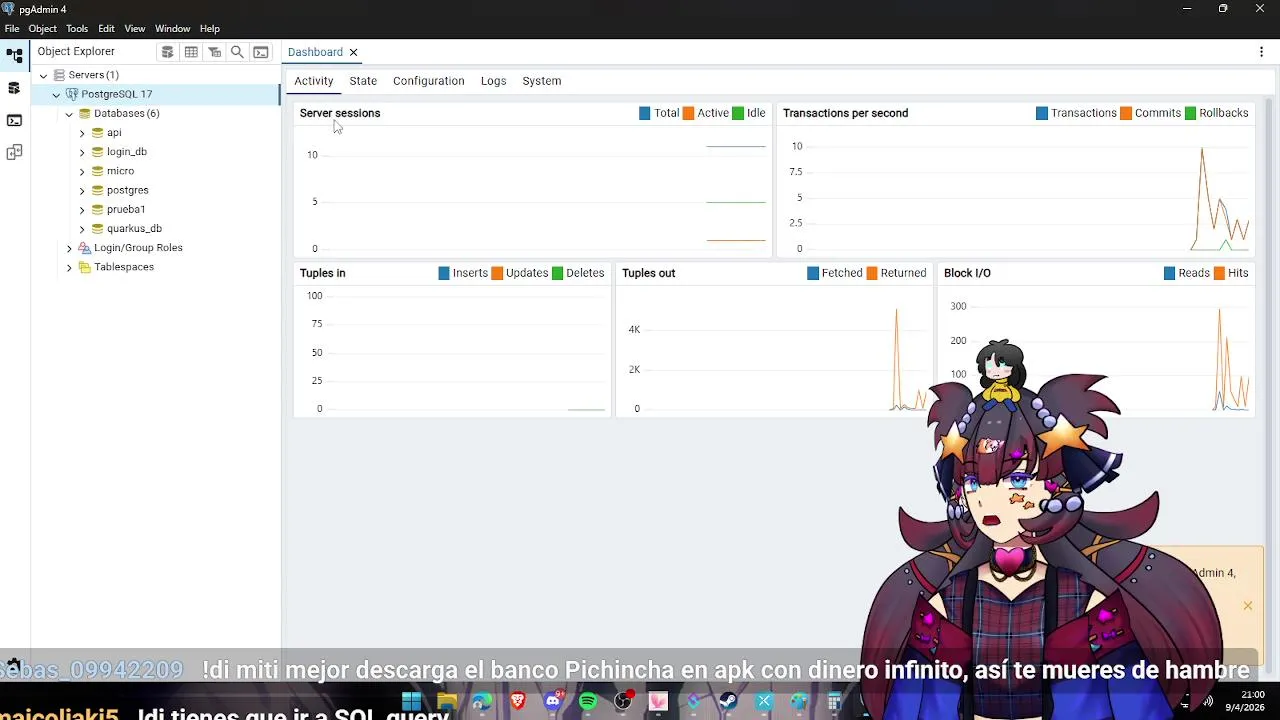The image size is (1280, 720).
Task: Open Spotify from the taskbar
Action: pyautogui.click(x=588, y=702)
